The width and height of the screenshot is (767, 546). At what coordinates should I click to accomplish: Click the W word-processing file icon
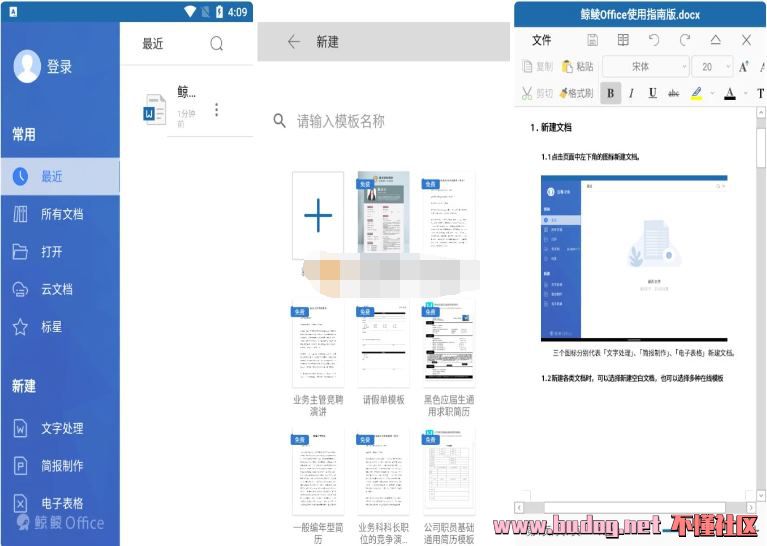pos(20,428)
